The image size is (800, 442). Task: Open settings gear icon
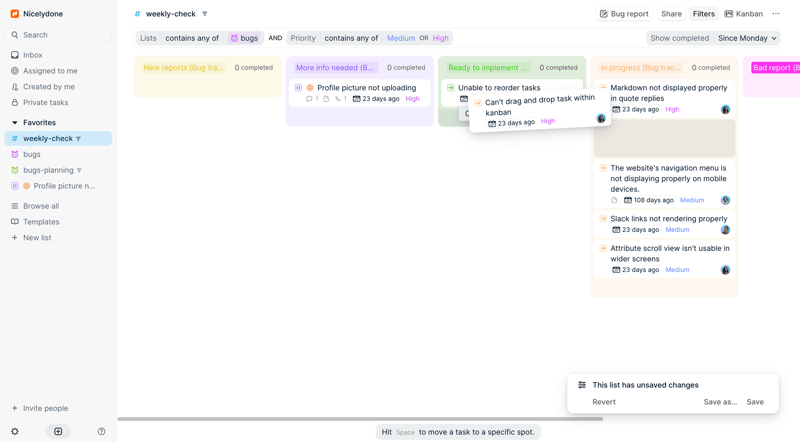click(15, 431)
